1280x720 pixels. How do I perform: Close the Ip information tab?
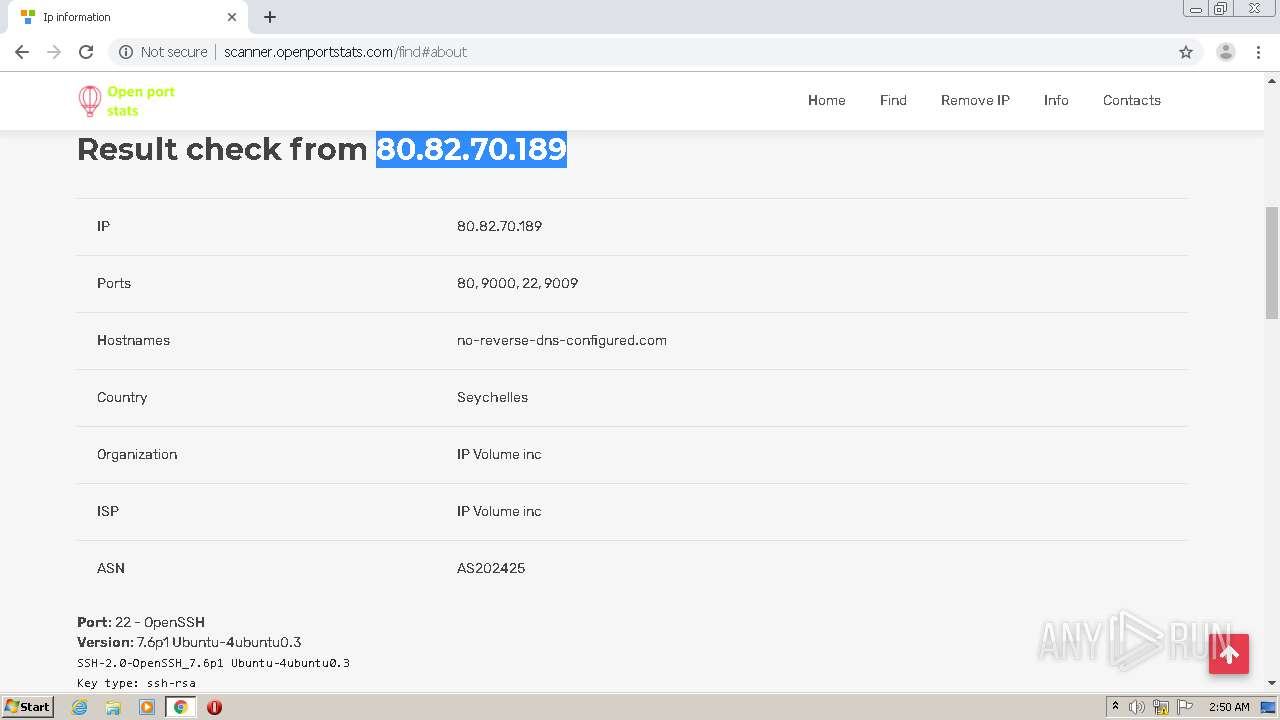[x=232, y=17]
